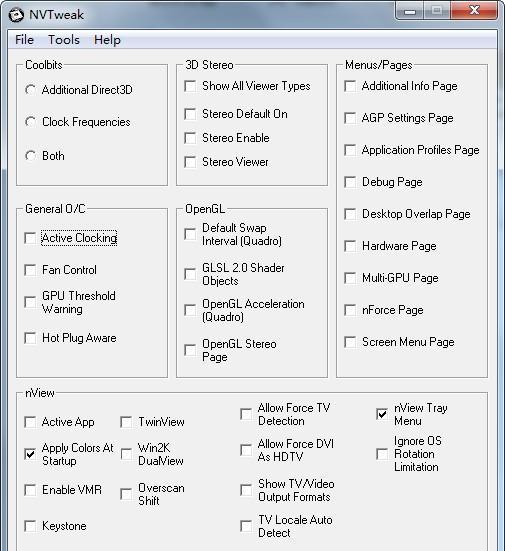This screenshot has width=505, height=551.
Task: Enable Ignore OS Rotation Limitation
Action: point(382,454)
